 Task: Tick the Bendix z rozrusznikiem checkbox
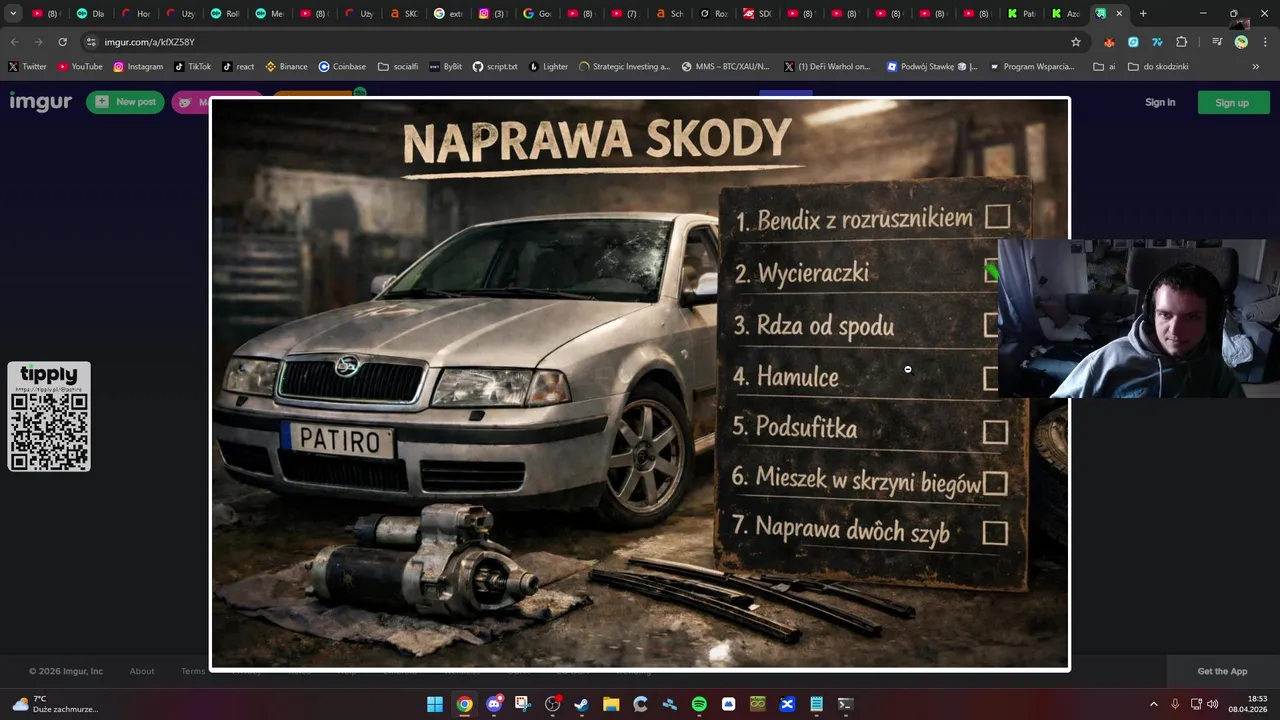tap(997, 217)
